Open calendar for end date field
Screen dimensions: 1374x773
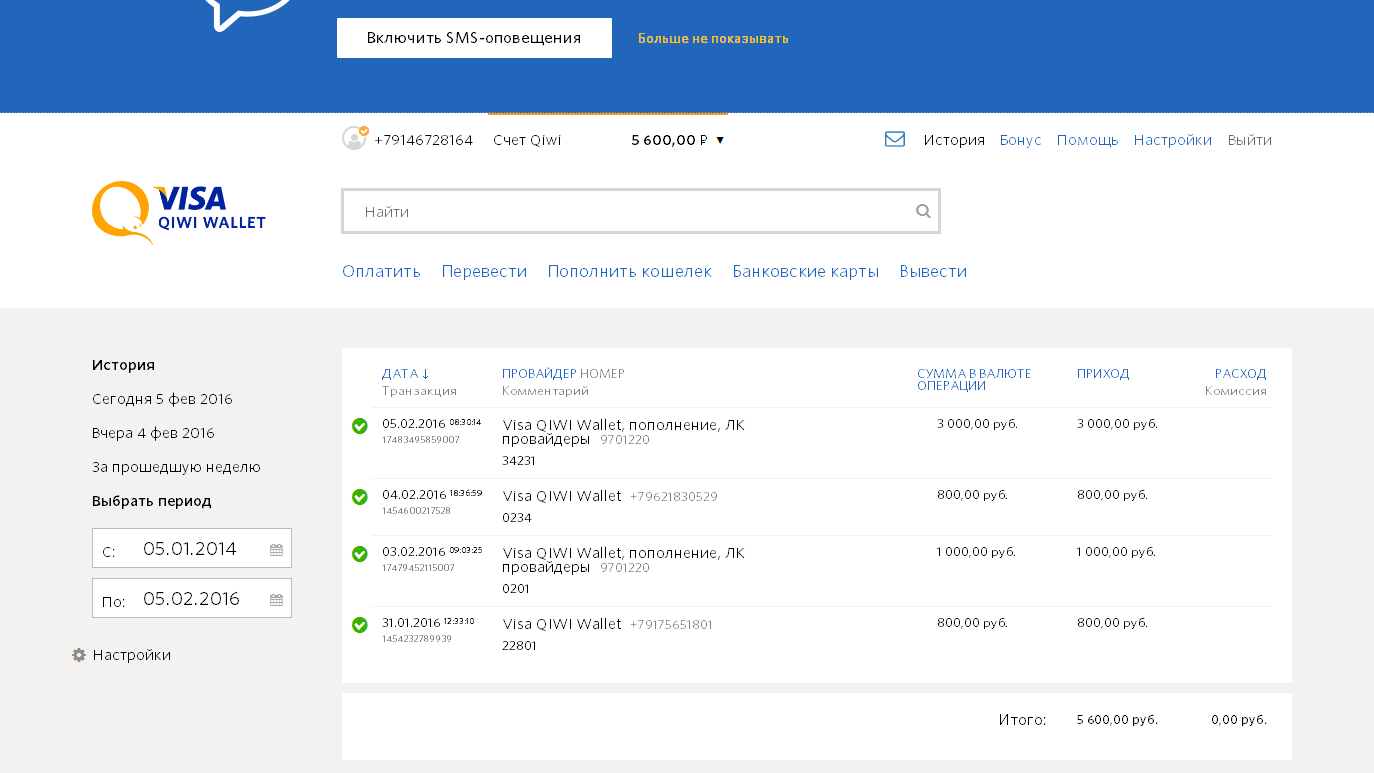[x=276, y=600]
